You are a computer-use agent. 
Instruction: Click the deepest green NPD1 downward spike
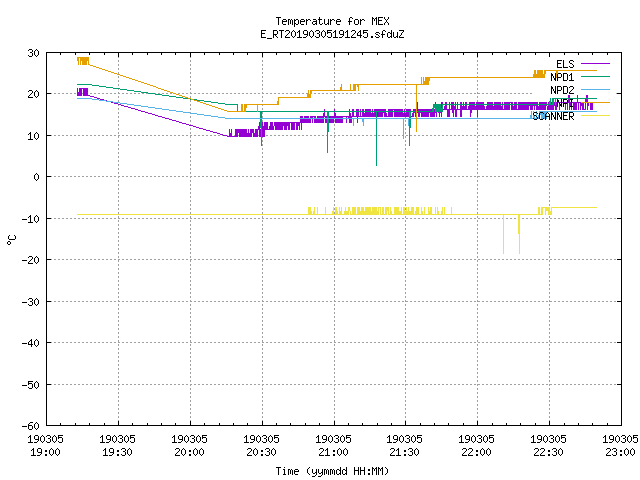tap(376, 141)
